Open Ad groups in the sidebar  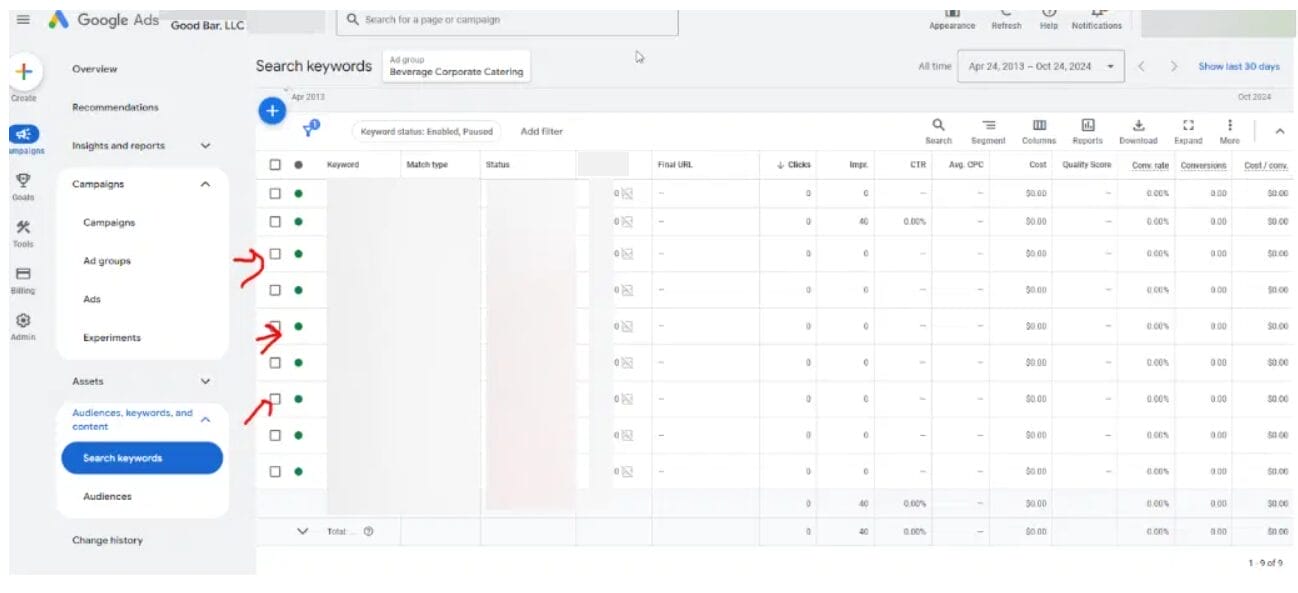107,261
